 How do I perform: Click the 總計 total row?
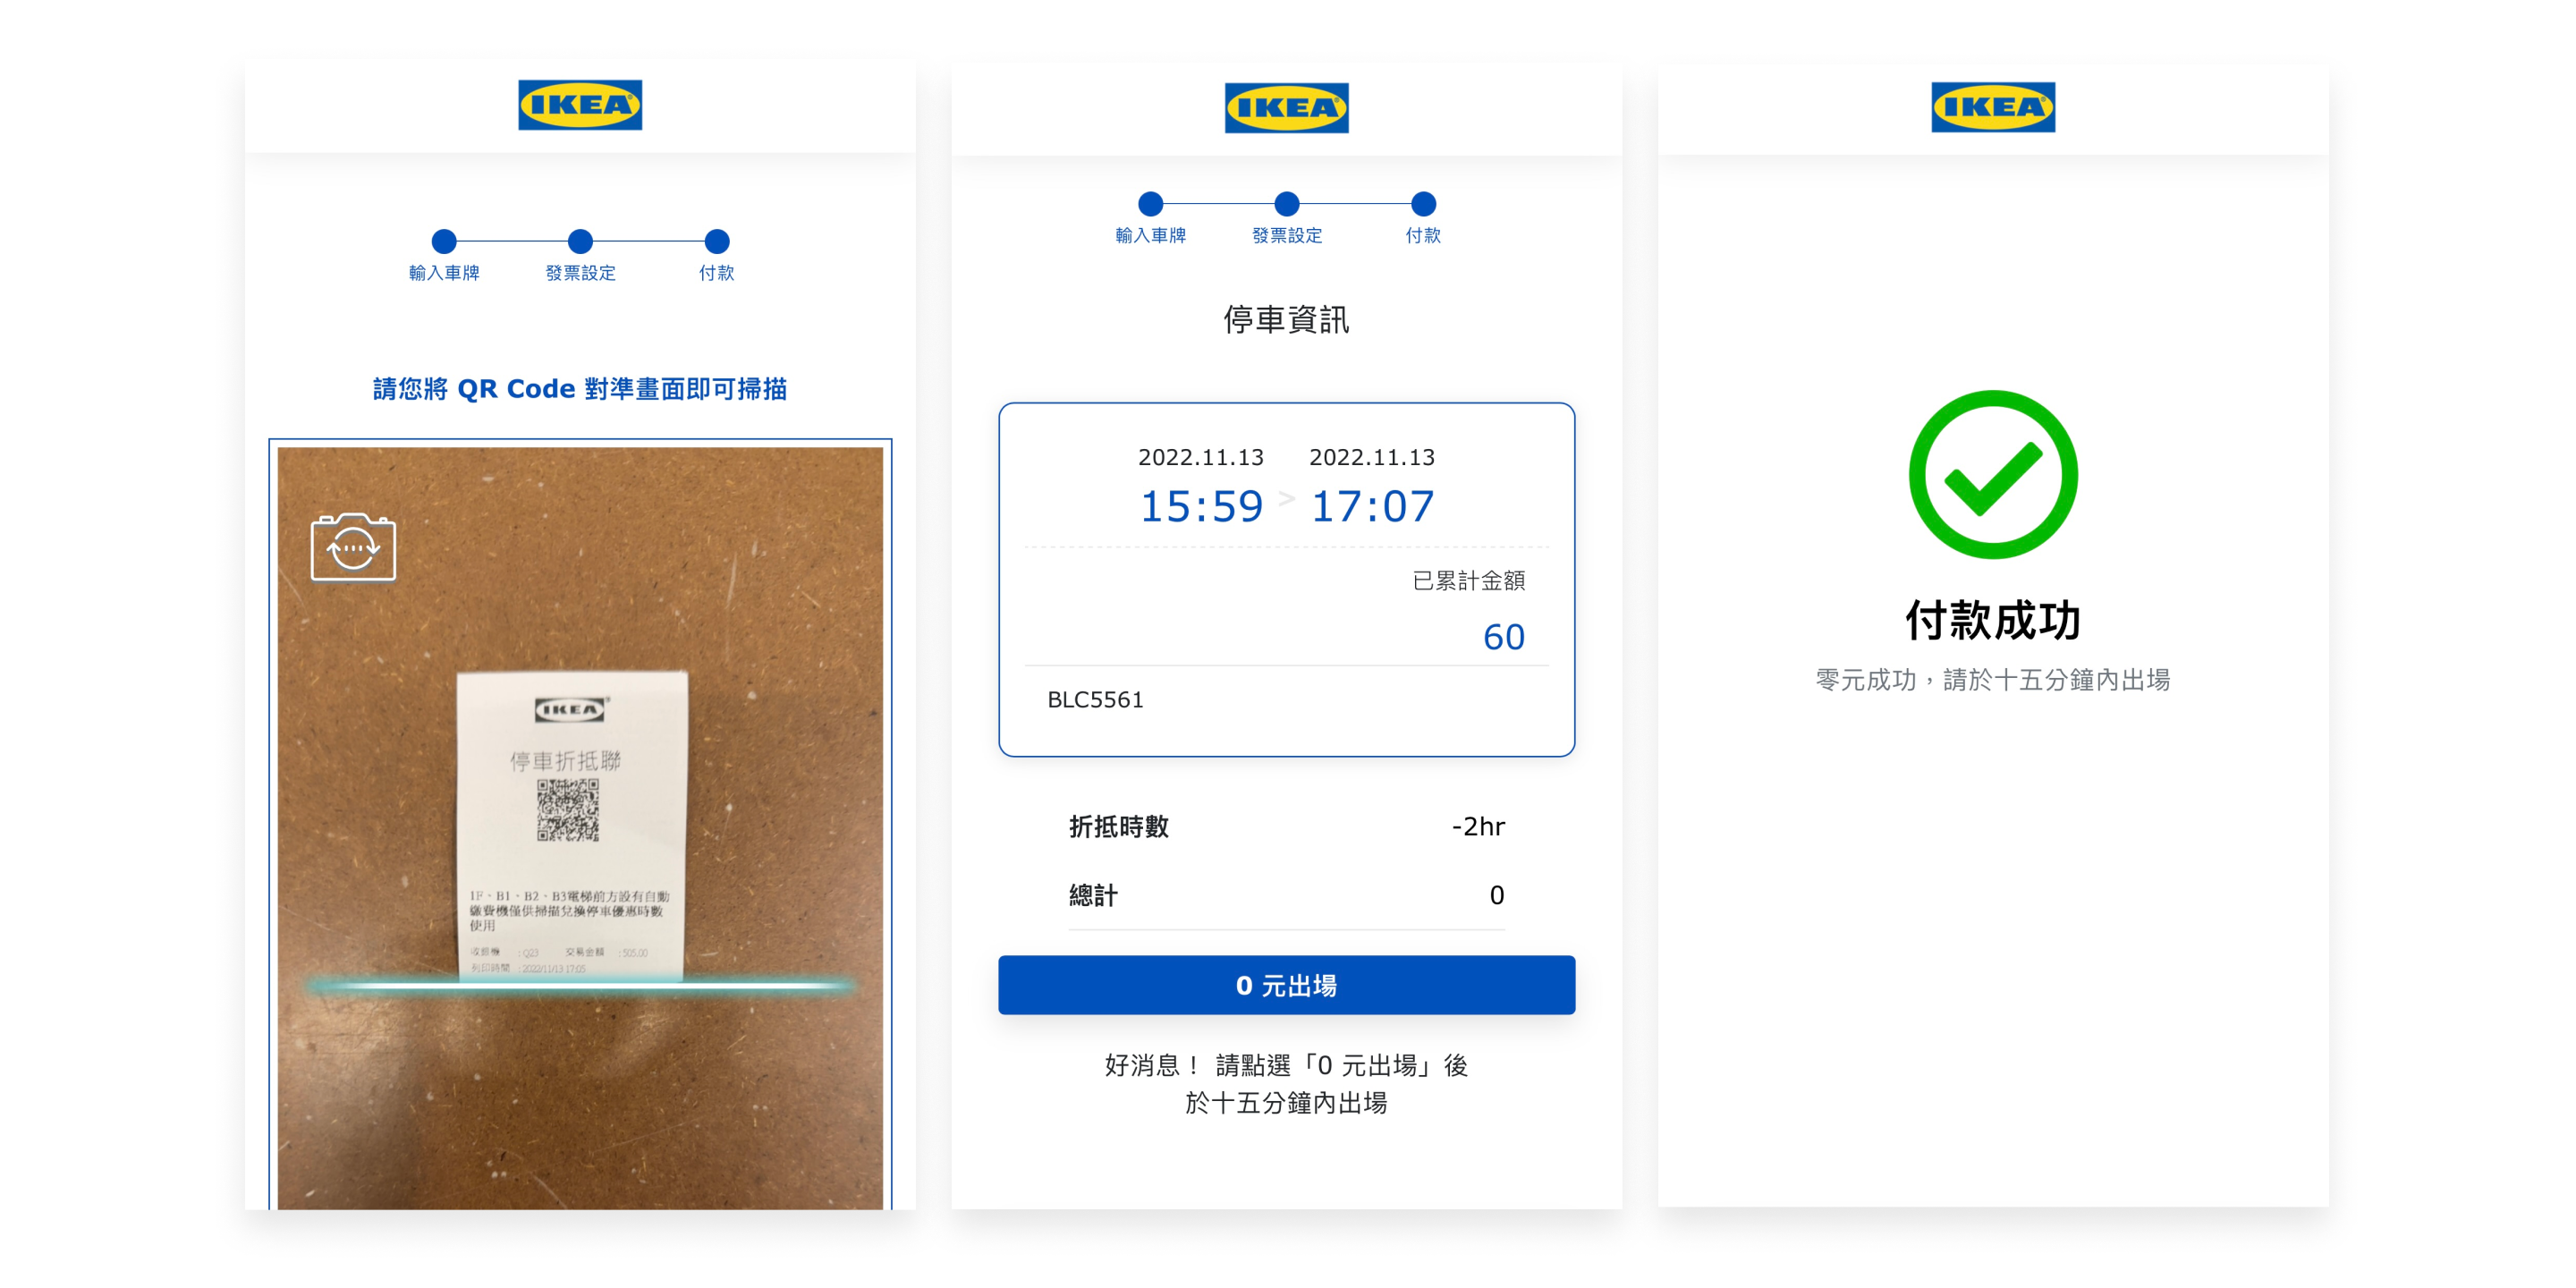(1286, 895)
